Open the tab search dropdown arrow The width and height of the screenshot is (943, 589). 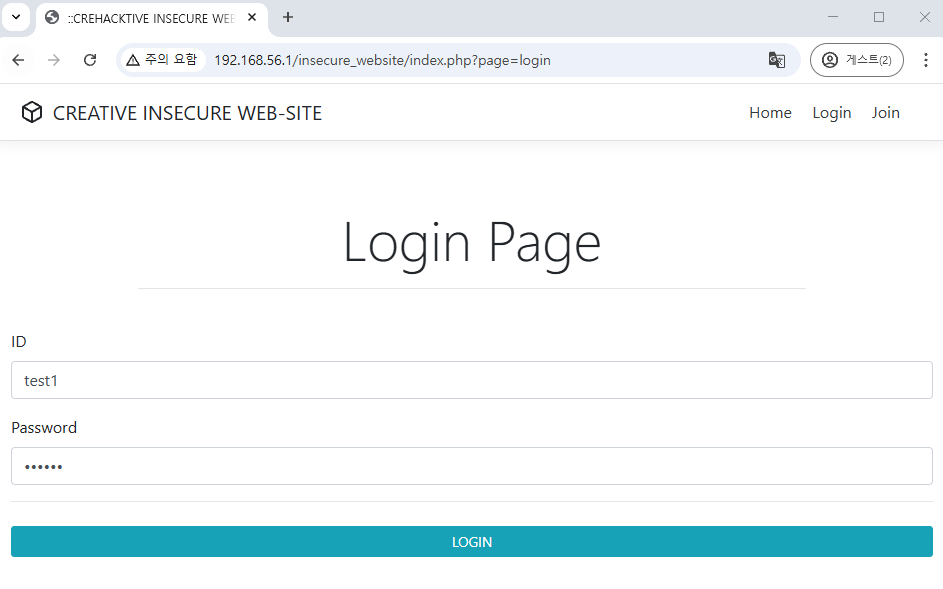click(x=16, y=17)
